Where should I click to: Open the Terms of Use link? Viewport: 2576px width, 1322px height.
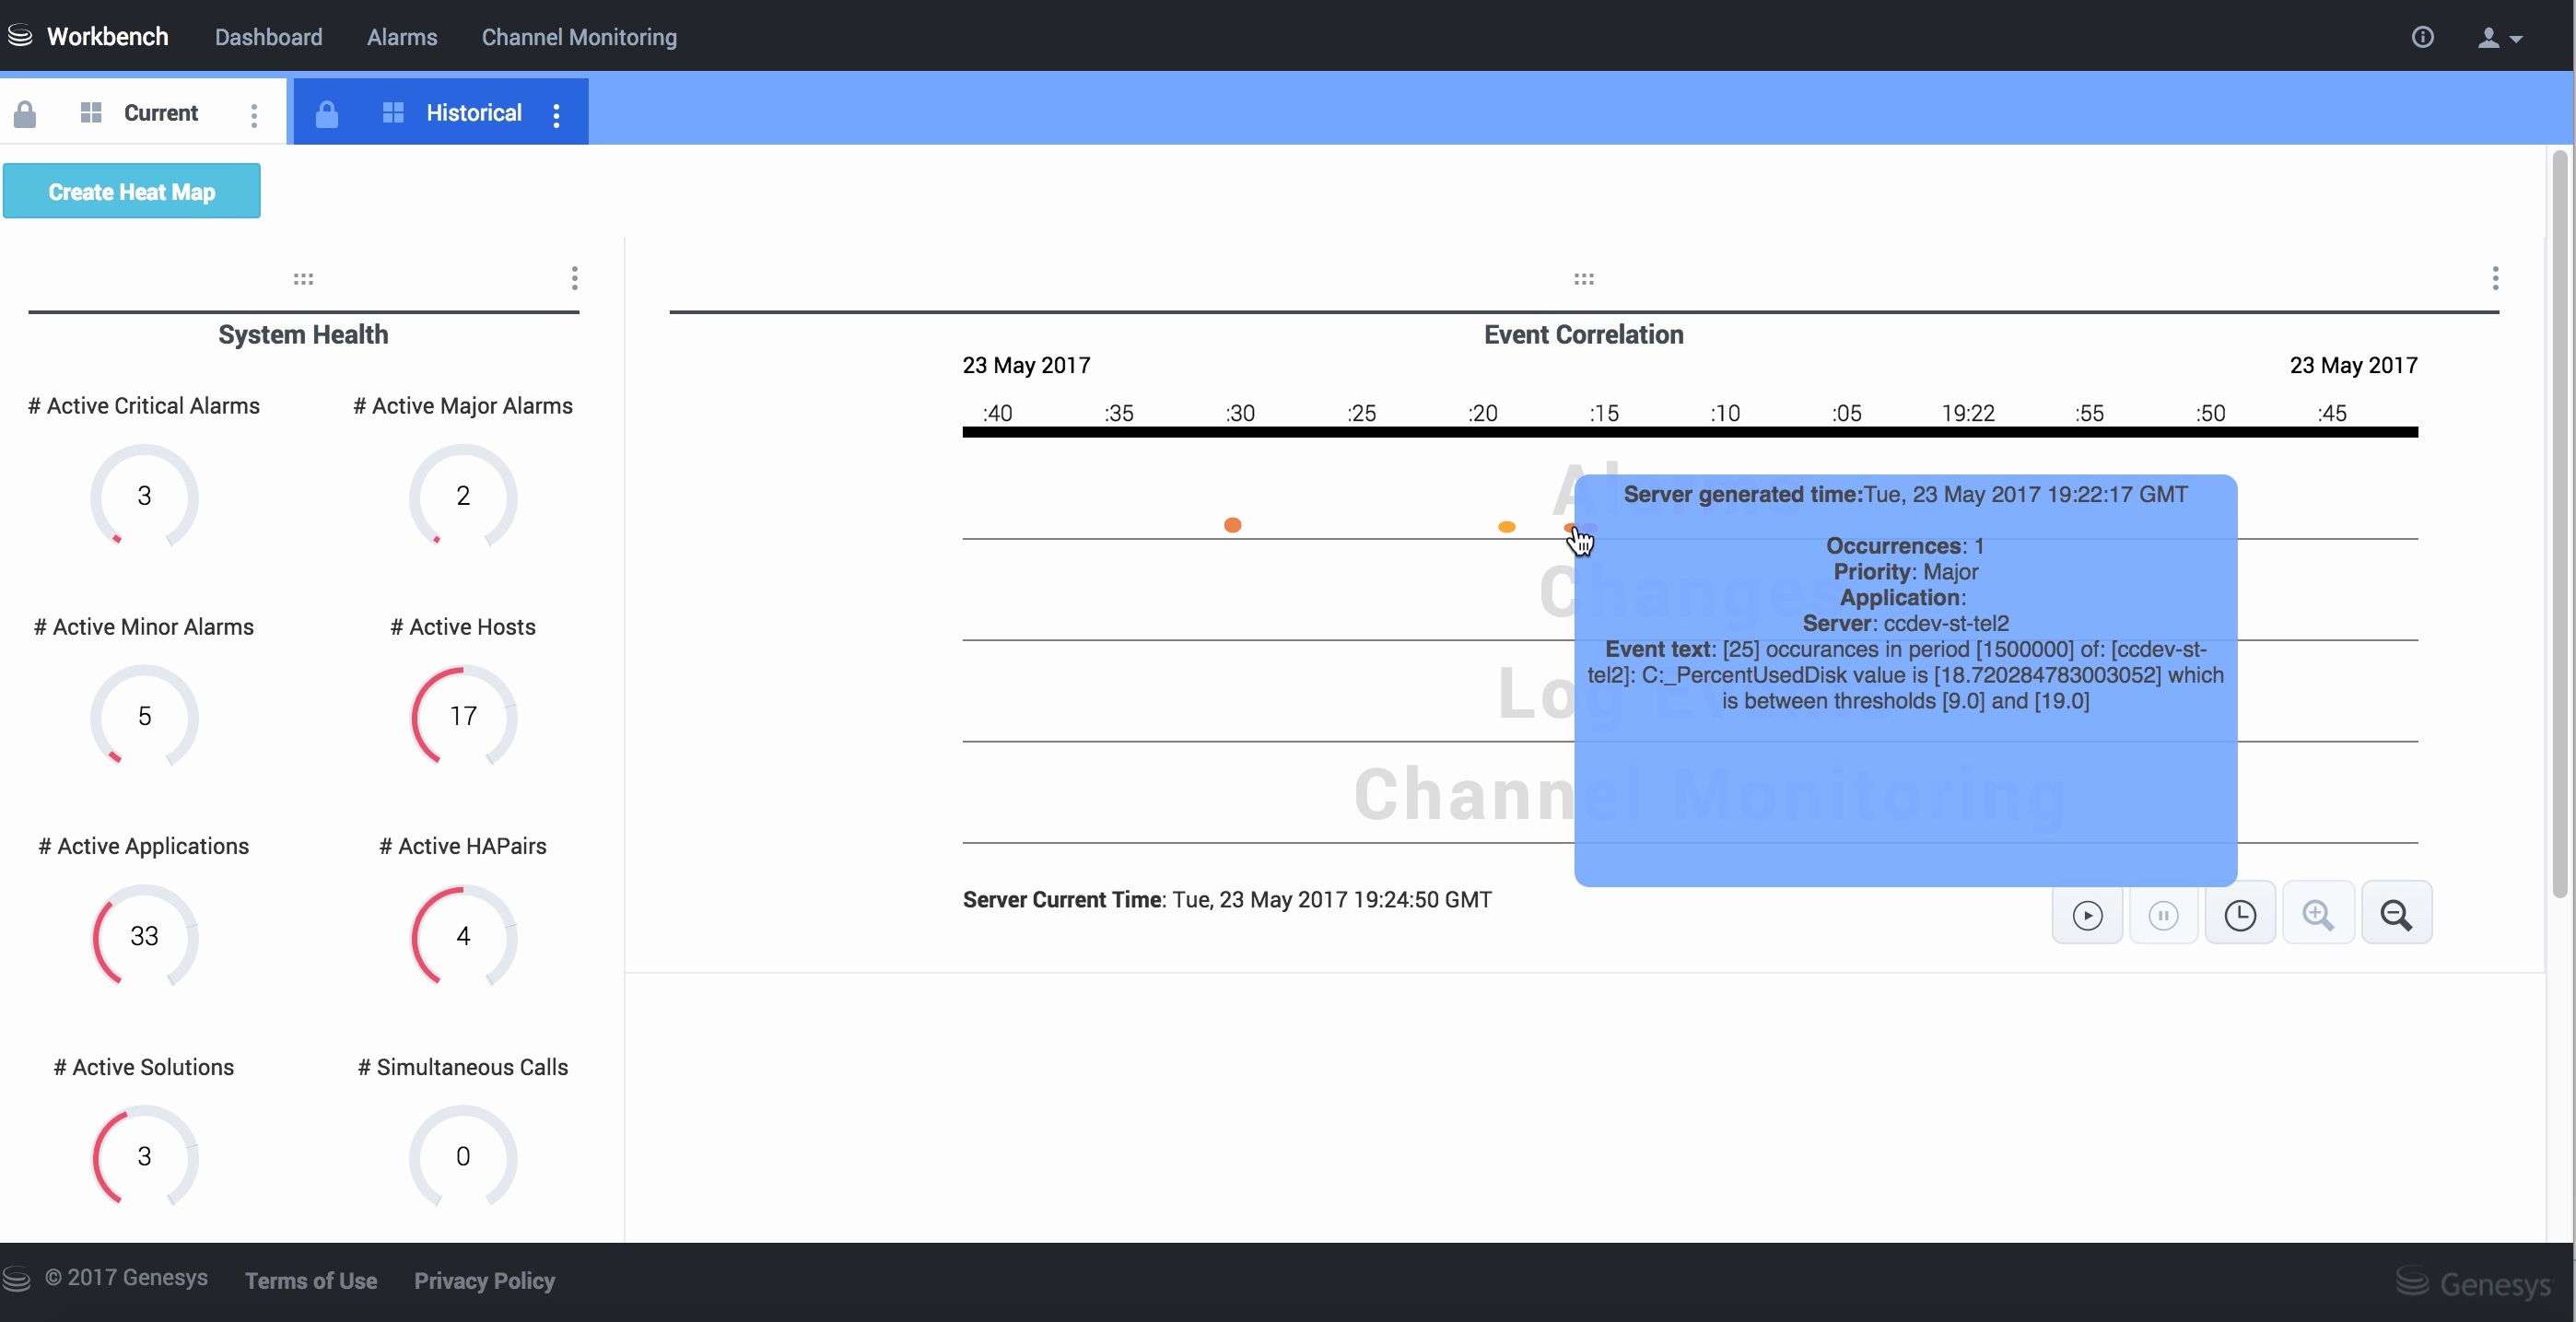pyautogui.click(x=311, y=1280)
